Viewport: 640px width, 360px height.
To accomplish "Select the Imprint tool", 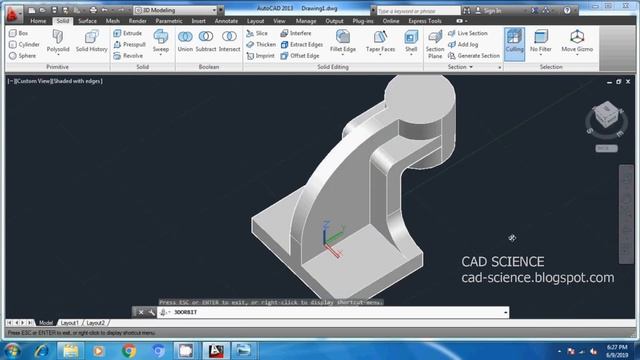I will click(260, 56).
